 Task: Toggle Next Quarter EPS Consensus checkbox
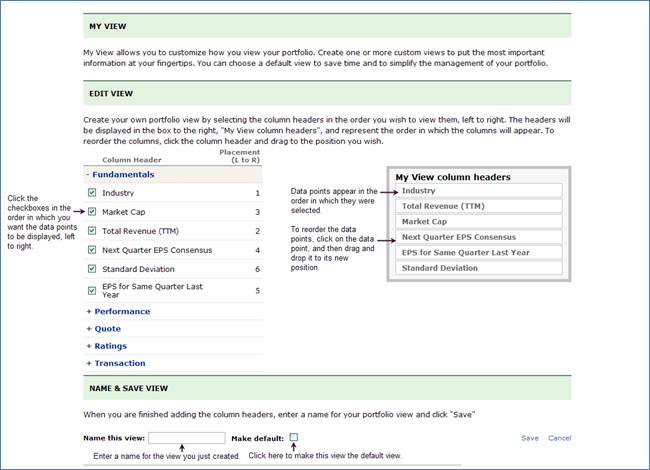92,250
